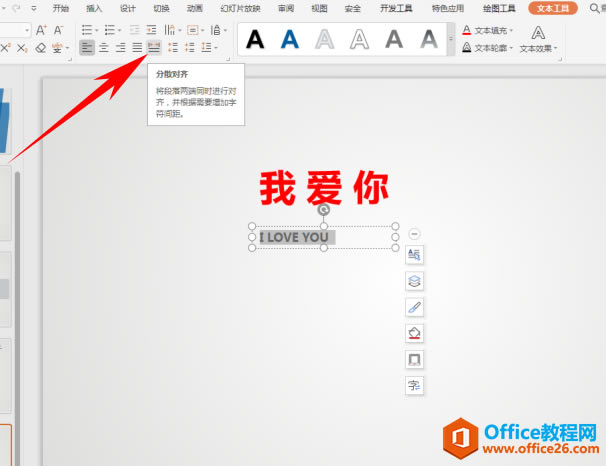606x466 pixels.
Task: Click decrease paragraph spacing icon
Action: [x=190, y=48]
